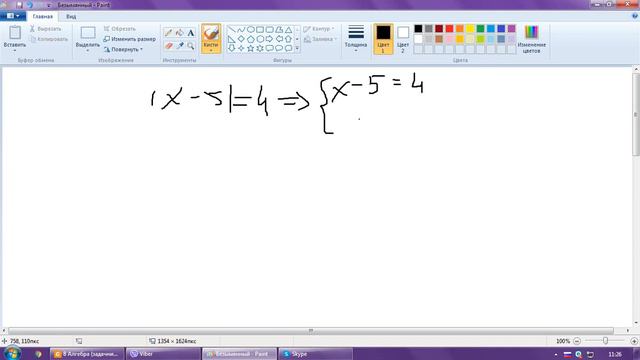
Task: Choose the Pentagon shape
Action: pyautogui.click(x=251, y=39)
